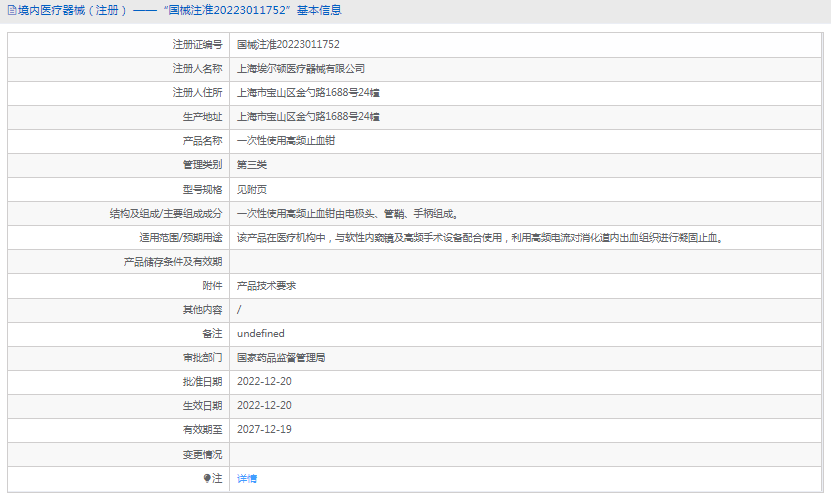Screen dimensions: 831x495
Task: Select the 见附页 value
Action: (x=252, y=190)
